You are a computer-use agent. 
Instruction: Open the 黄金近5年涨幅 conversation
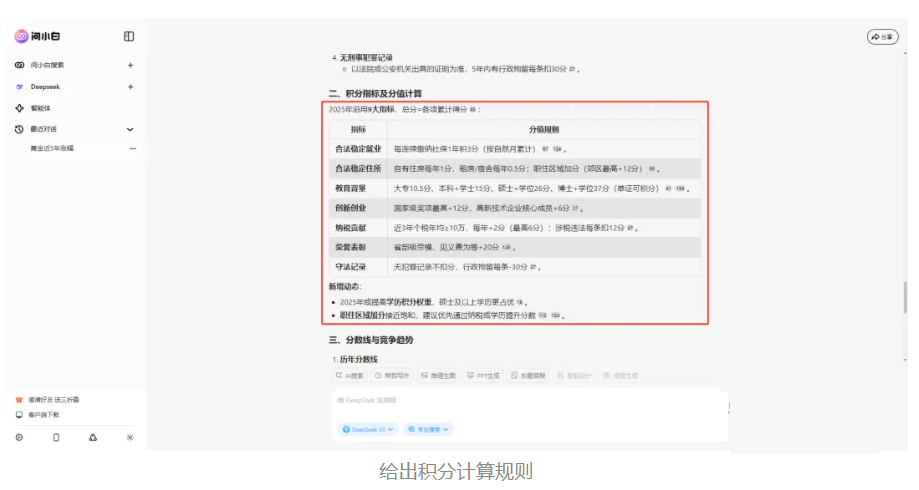tap(53, 149)
